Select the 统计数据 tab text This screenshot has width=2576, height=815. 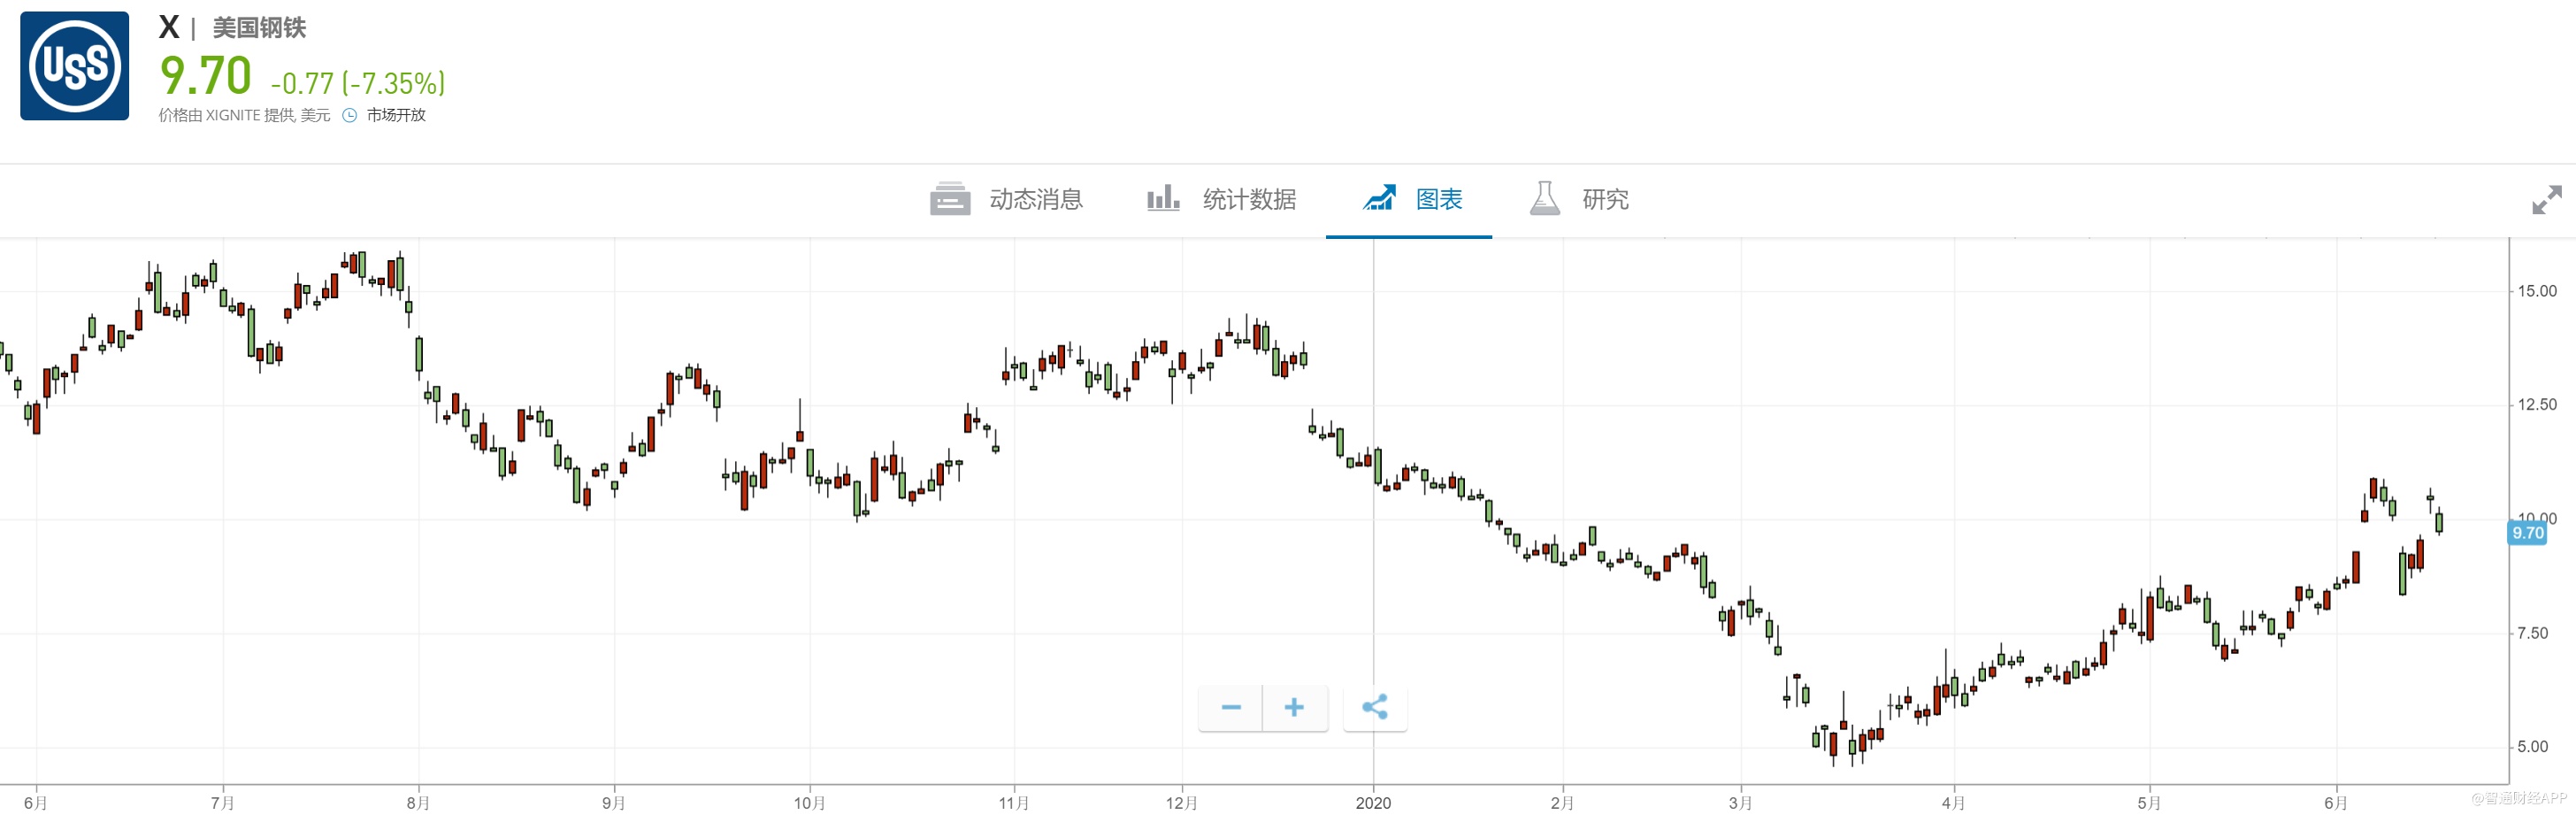[1249, 199]
